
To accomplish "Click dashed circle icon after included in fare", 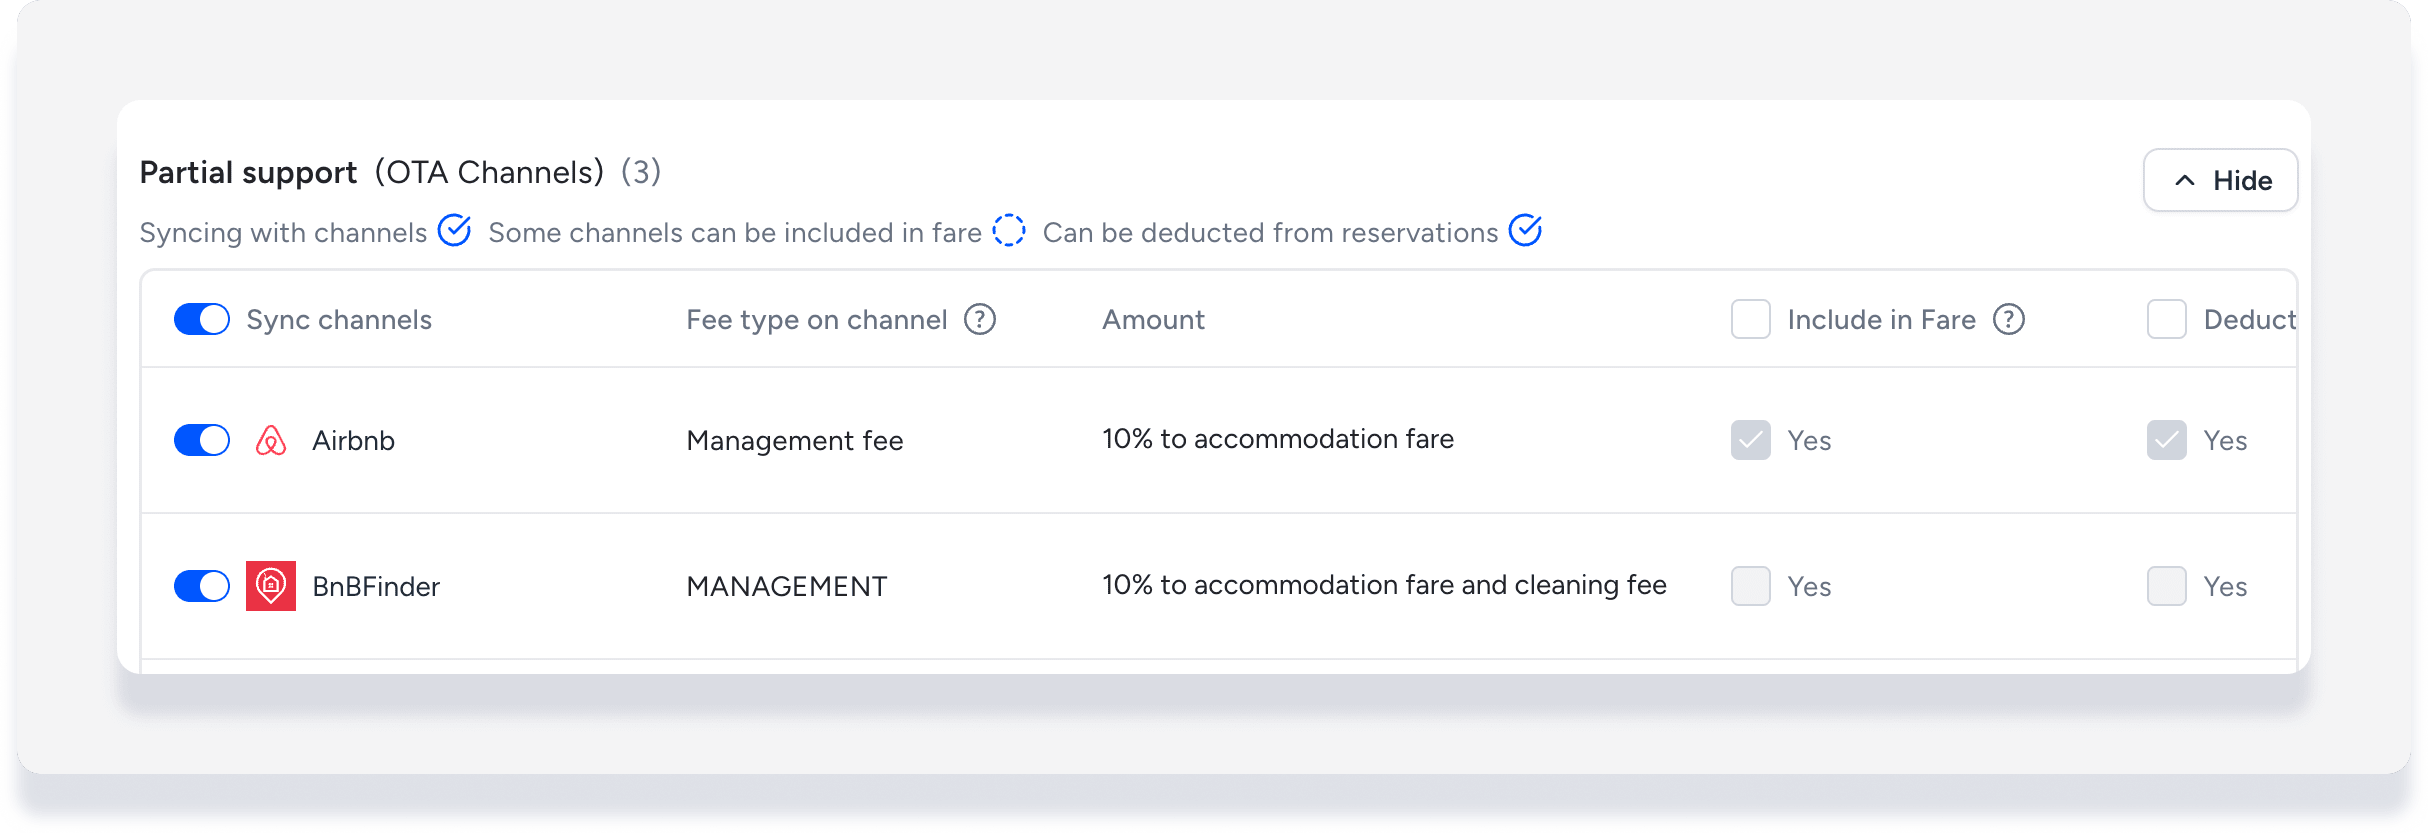I will tap(1009, 231).
